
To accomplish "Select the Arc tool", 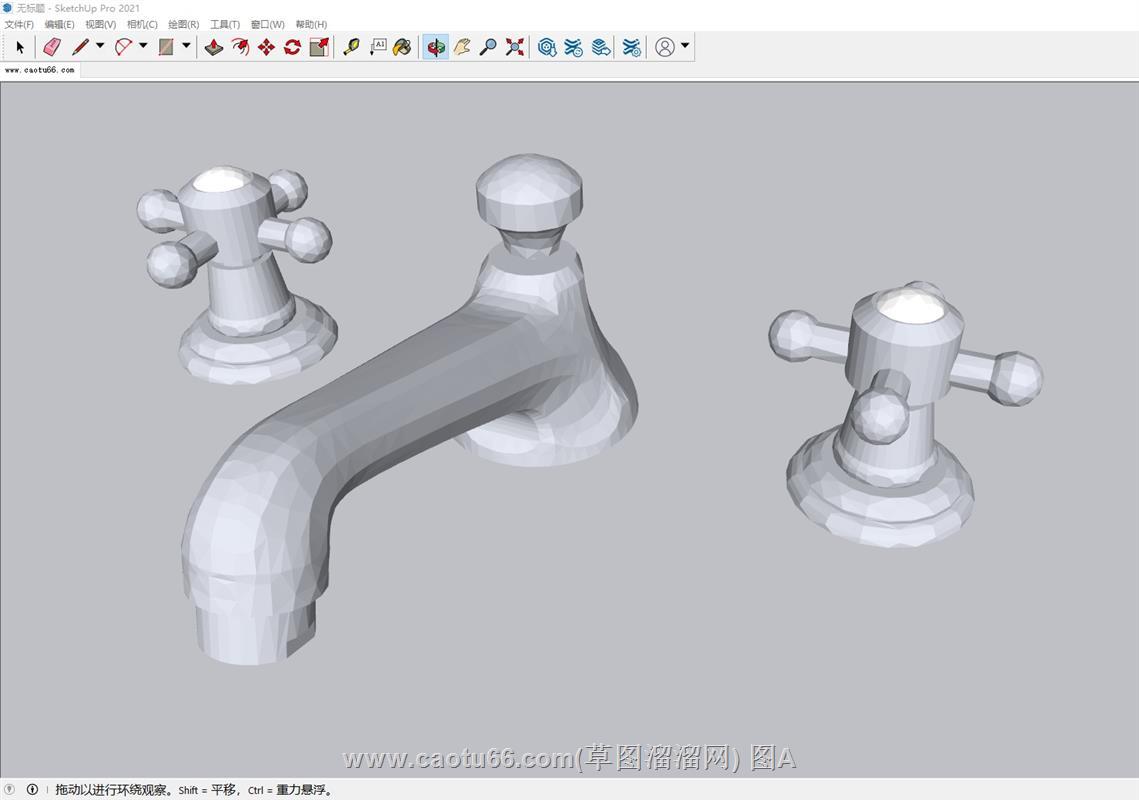I will coord(123,47).
